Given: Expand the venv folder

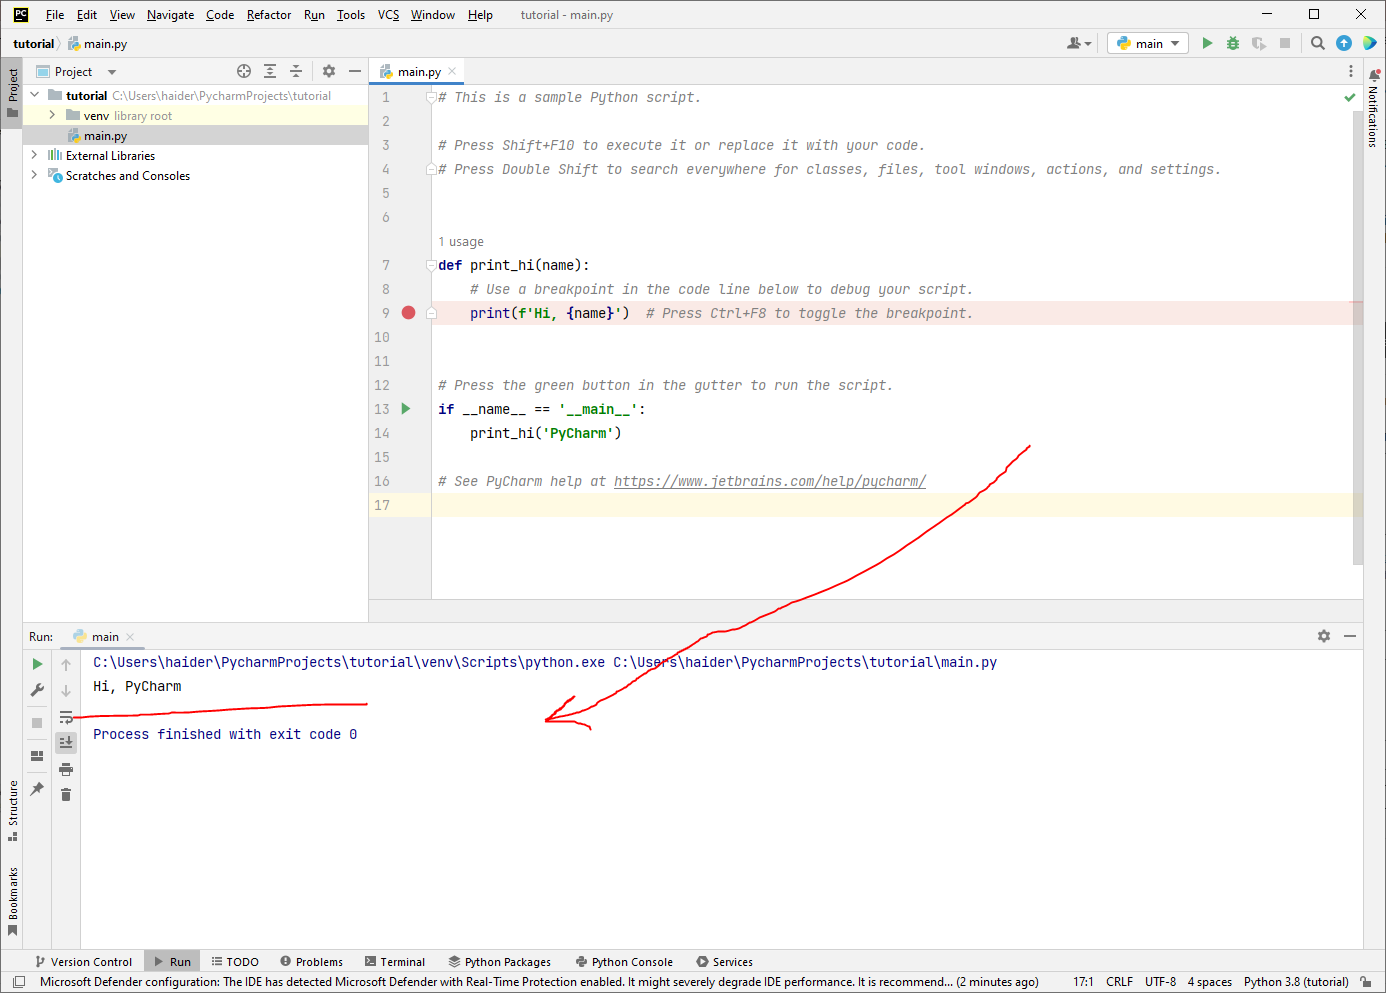Looking at the screenshot, I should pos(52,115).
